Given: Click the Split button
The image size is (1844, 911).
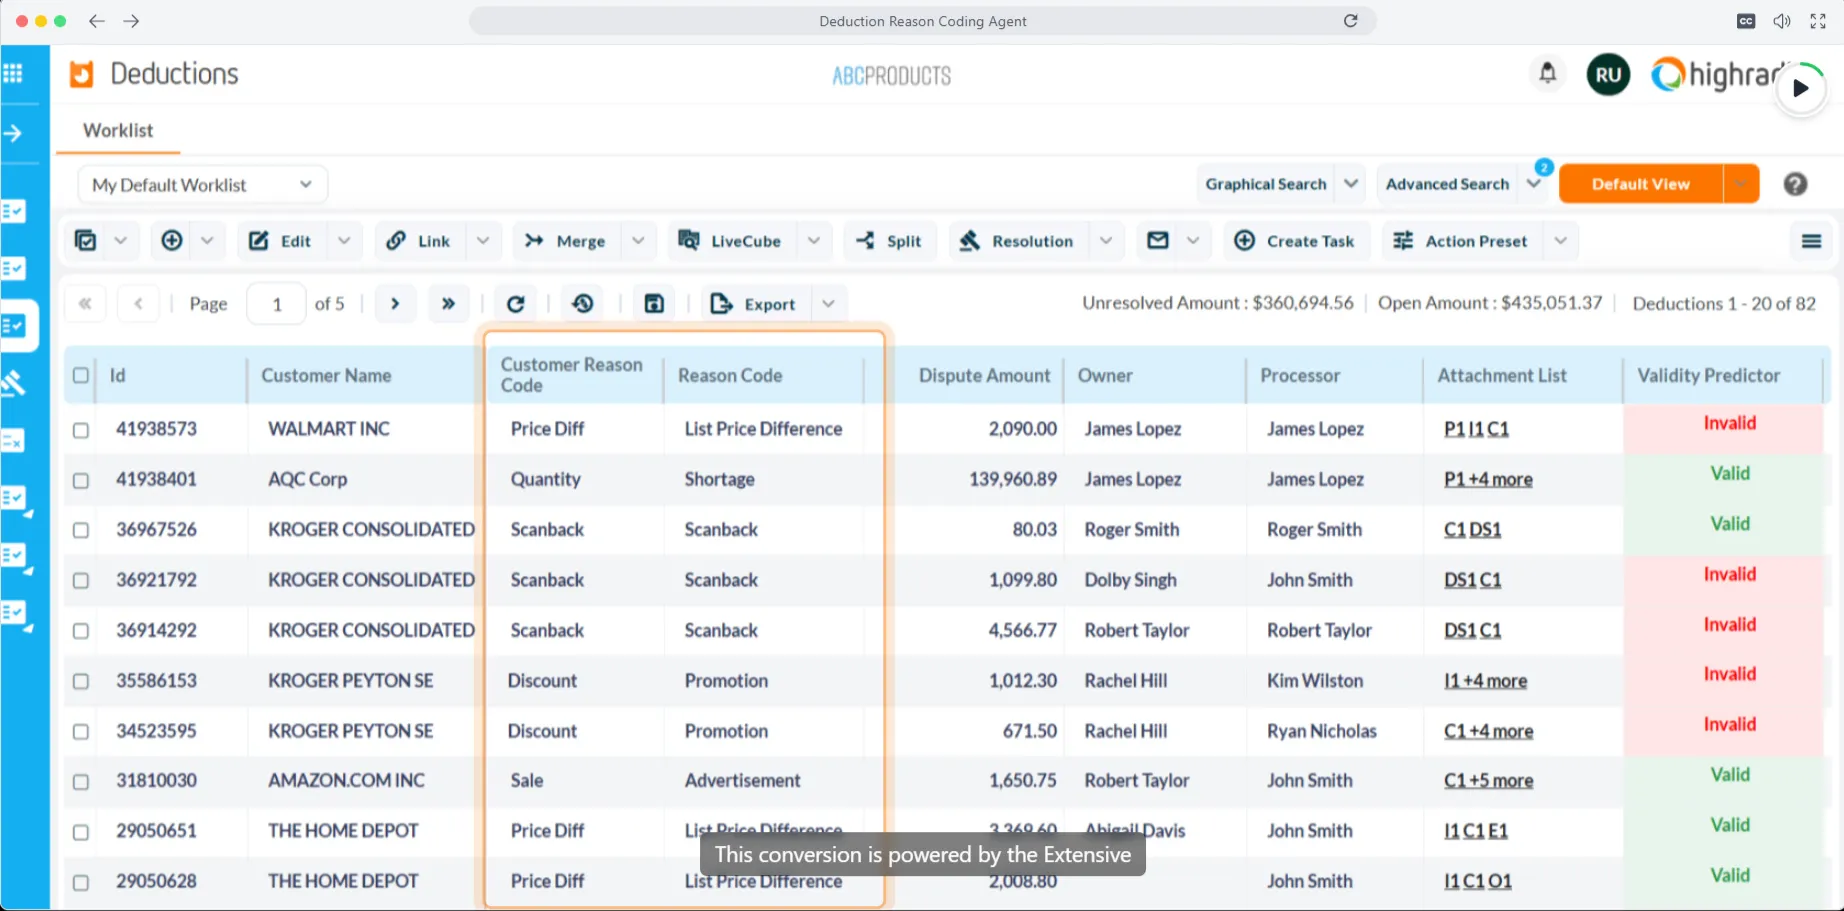Looking at the screenshot, I should click(890, 241).
